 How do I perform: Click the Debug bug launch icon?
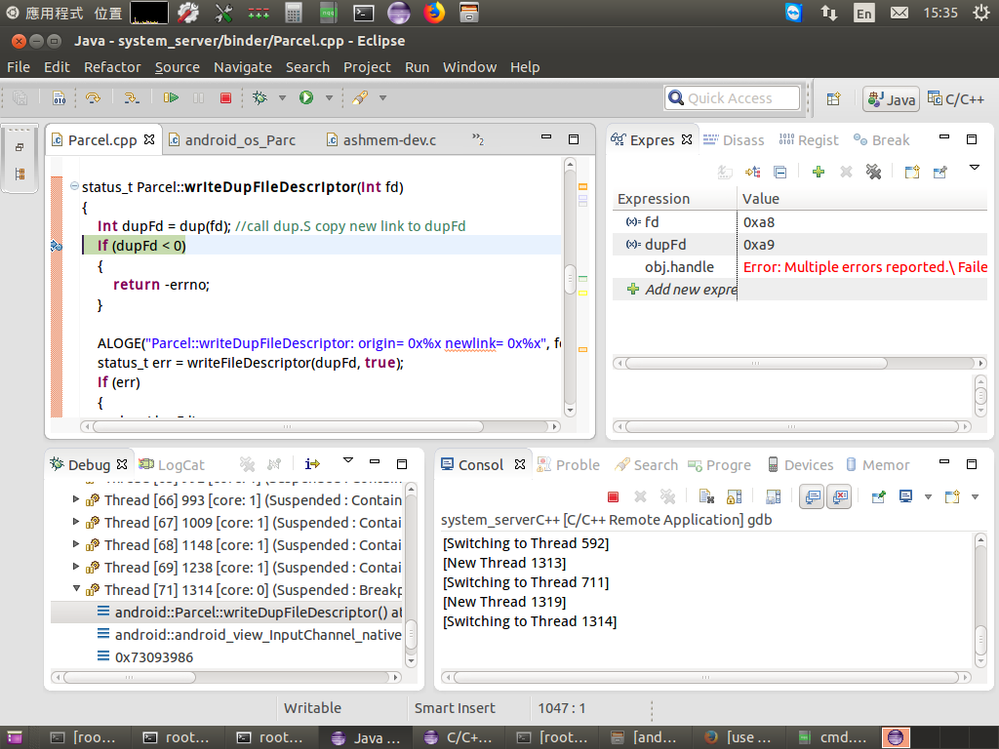pos(259,98)
